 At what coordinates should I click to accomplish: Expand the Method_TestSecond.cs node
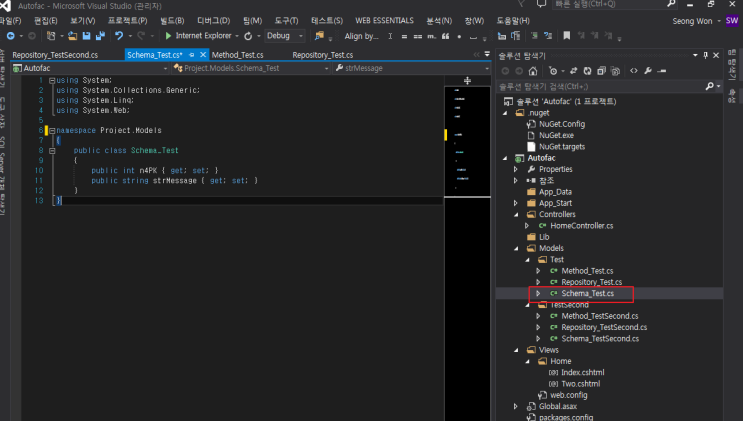(538, 316)
